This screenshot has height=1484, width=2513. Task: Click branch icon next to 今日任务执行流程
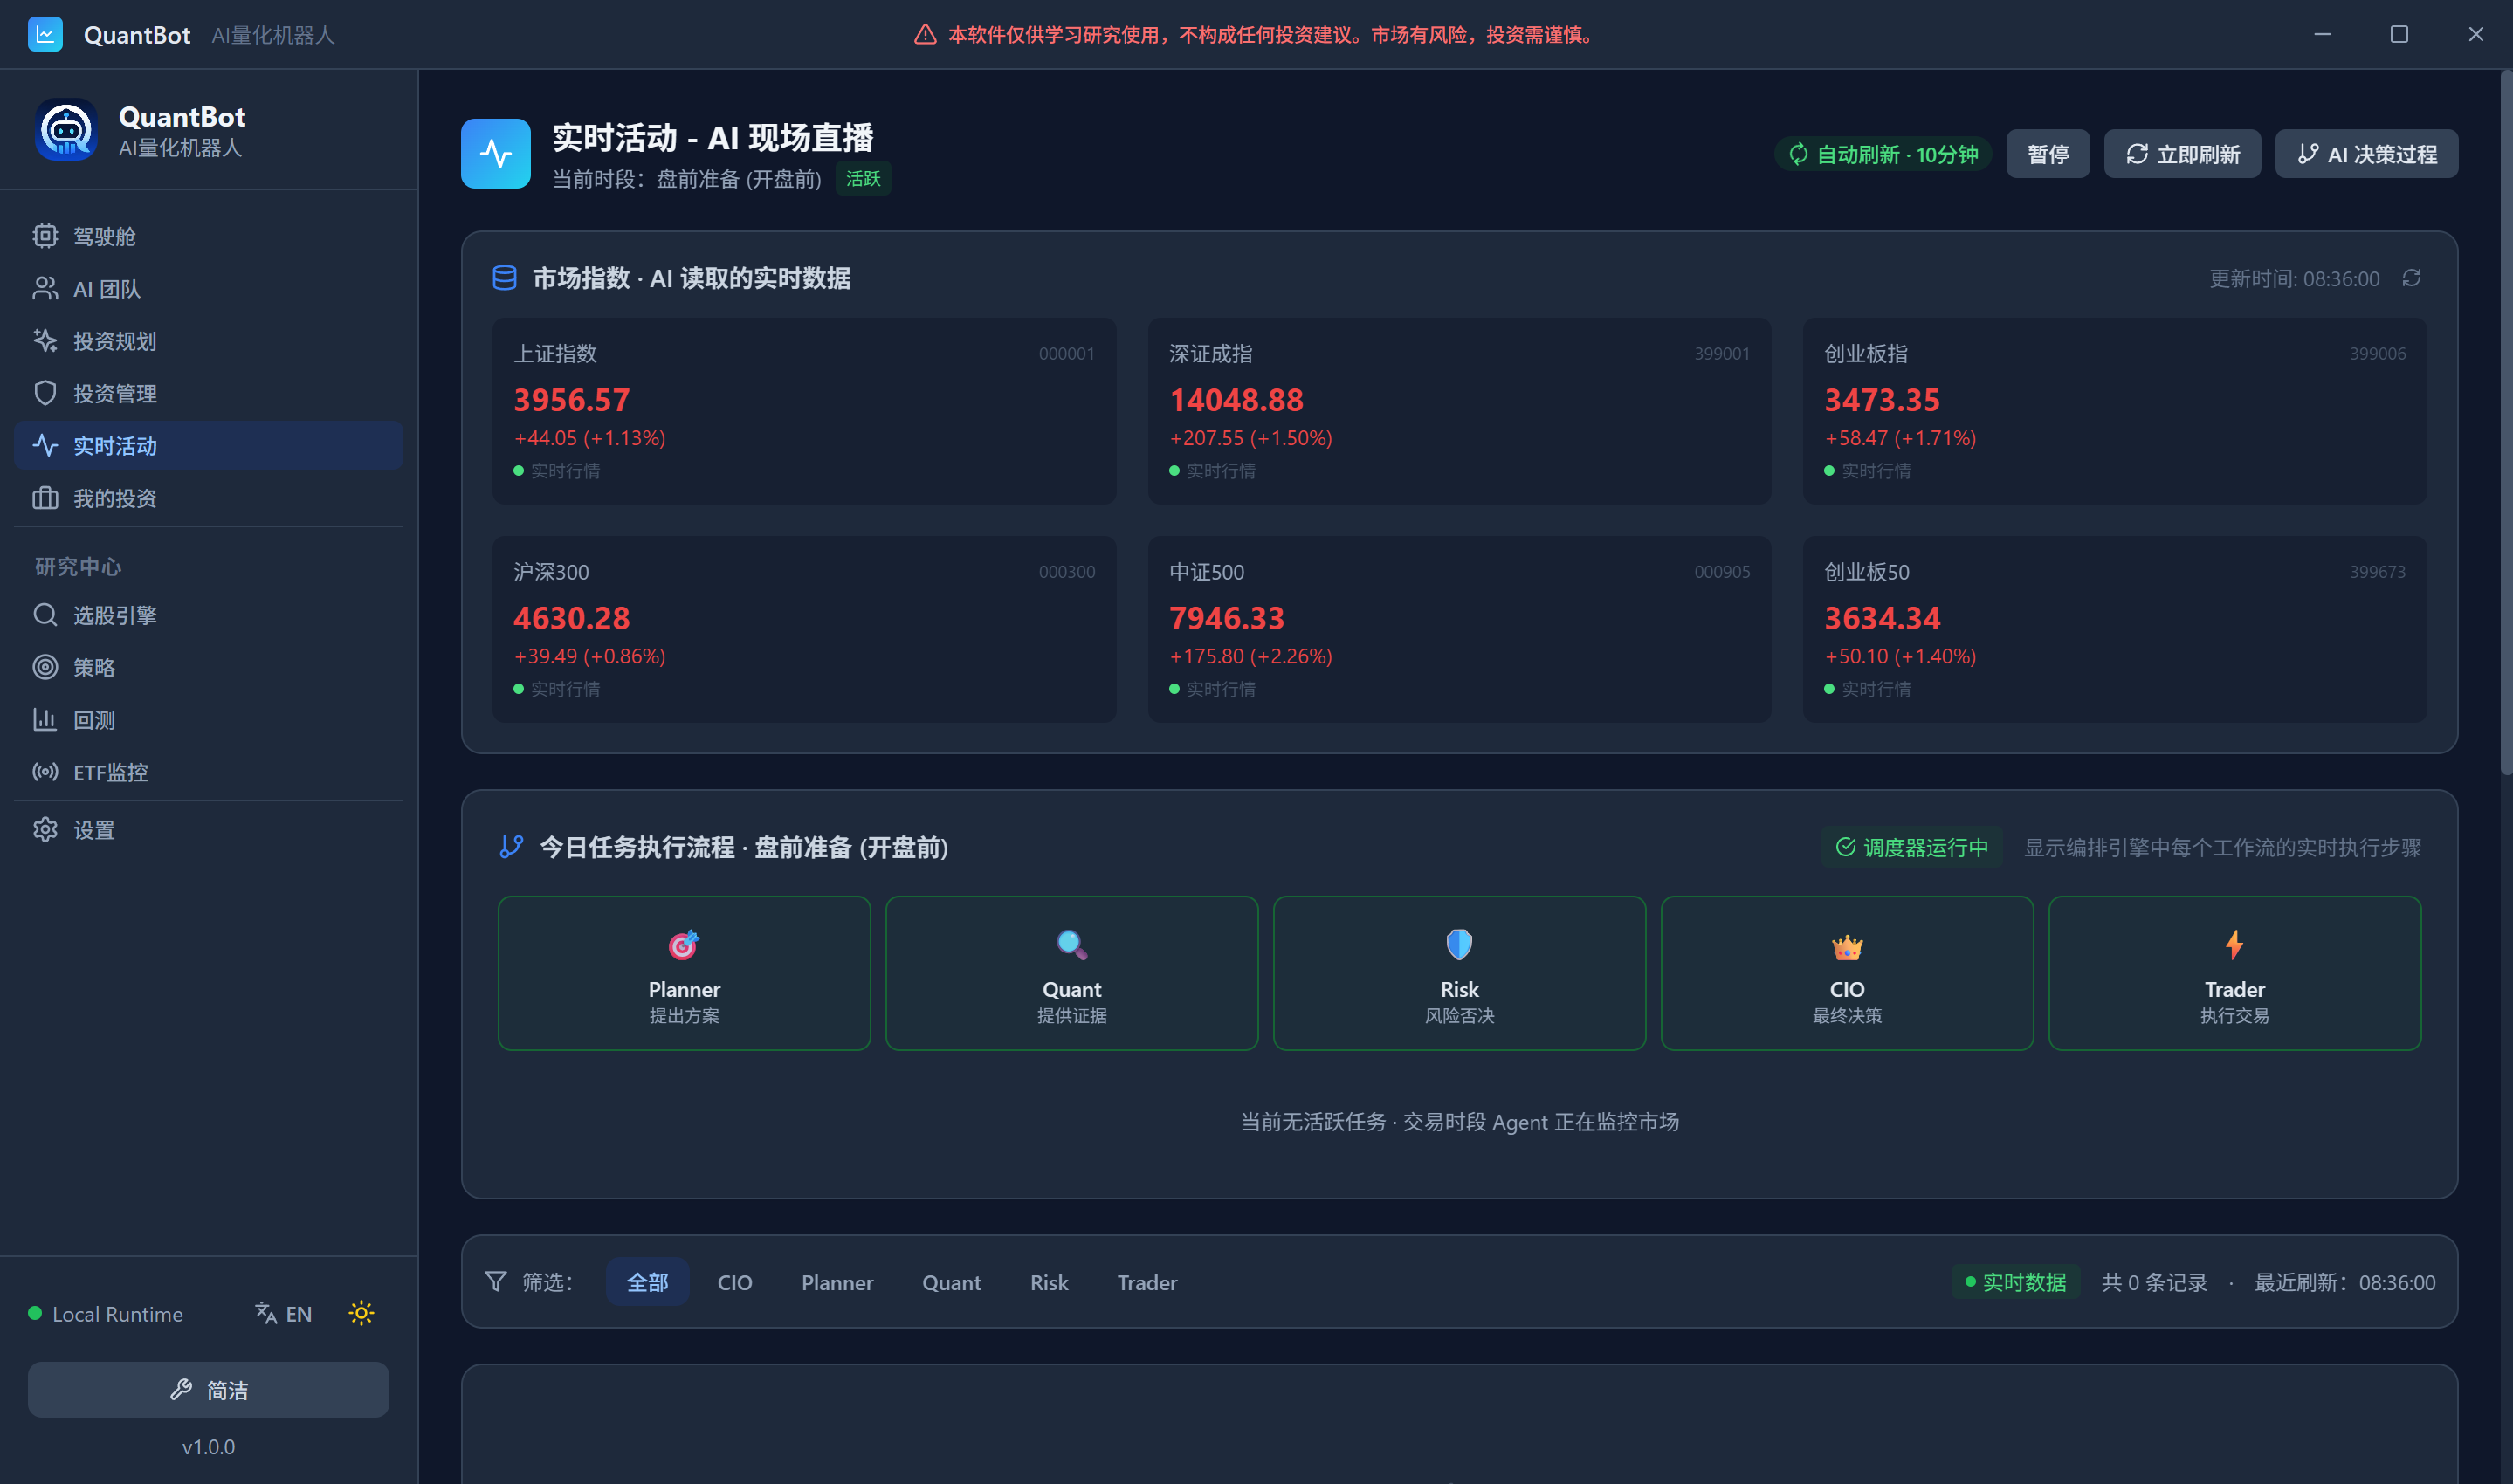click(511, 847)
